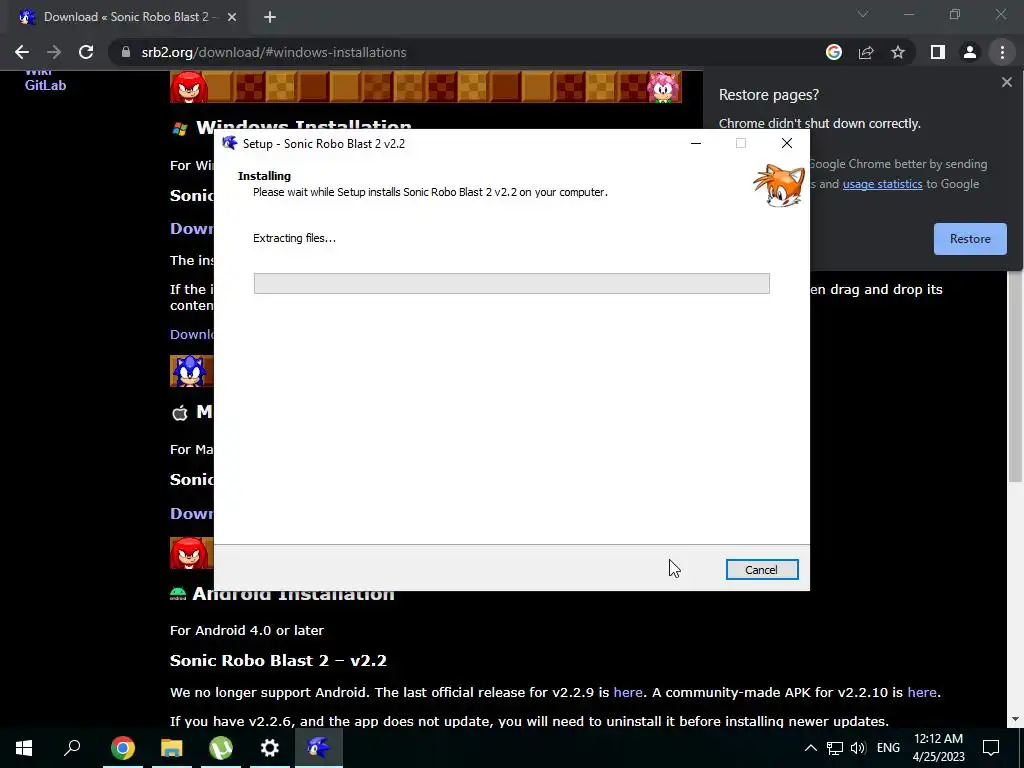
Task: Open Windows Start menu
Action: [x=24, y=748]
